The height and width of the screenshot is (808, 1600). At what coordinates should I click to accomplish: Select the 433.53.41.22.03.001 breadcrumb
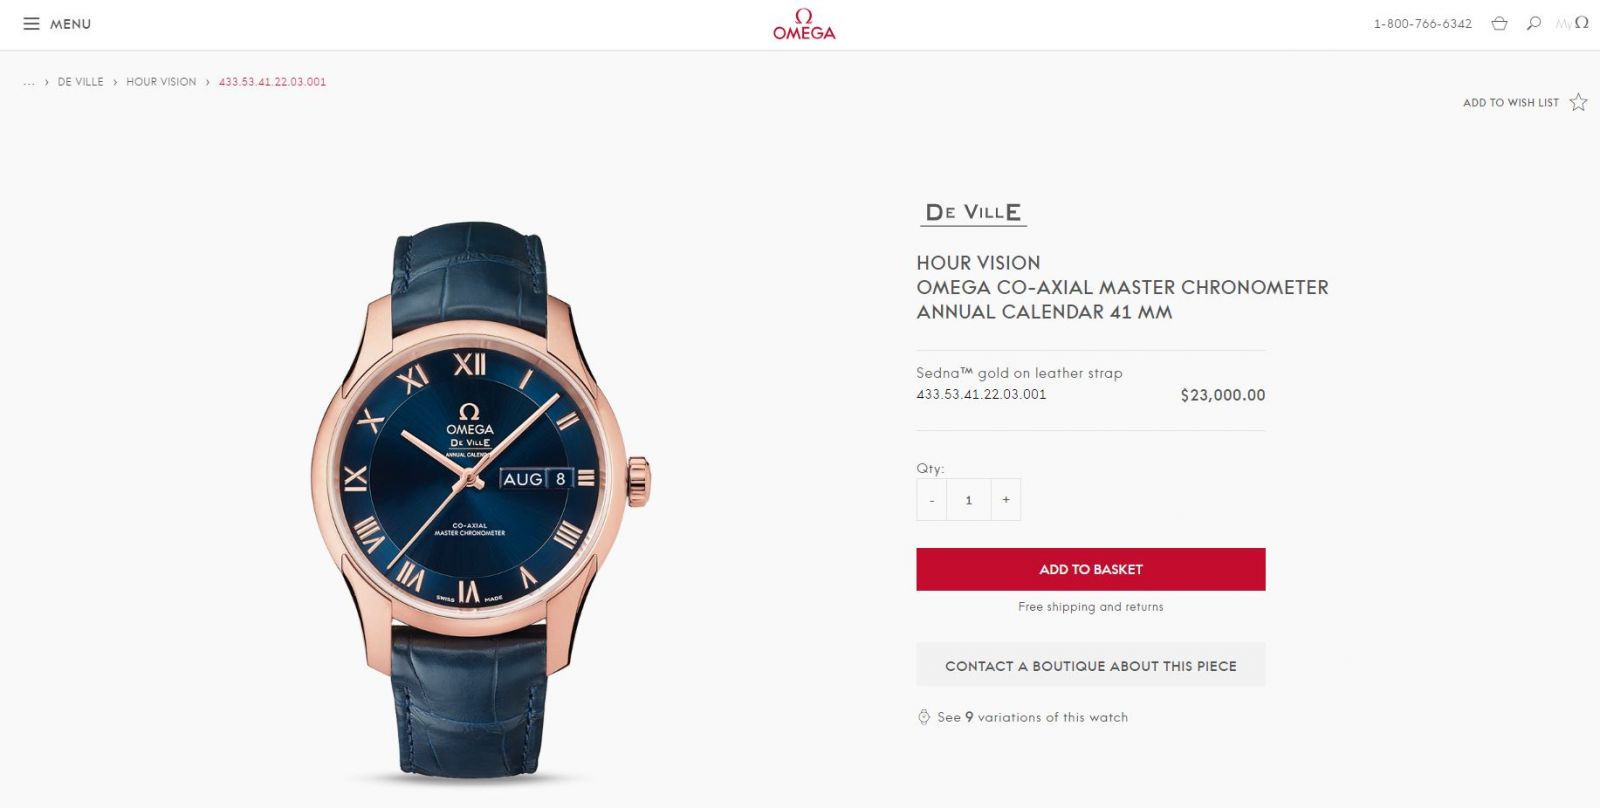point(272,82)
